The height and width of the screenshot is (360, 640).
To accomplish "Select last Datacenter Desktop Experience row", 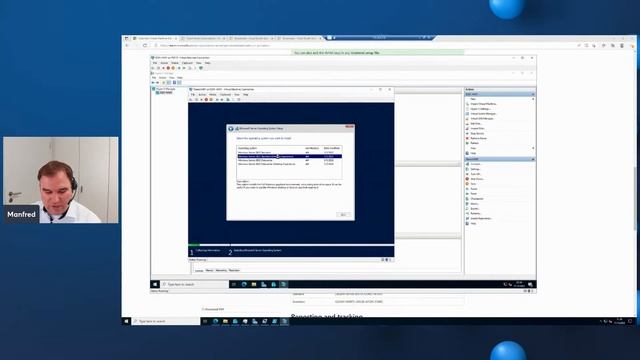I will tap(289, 164).
